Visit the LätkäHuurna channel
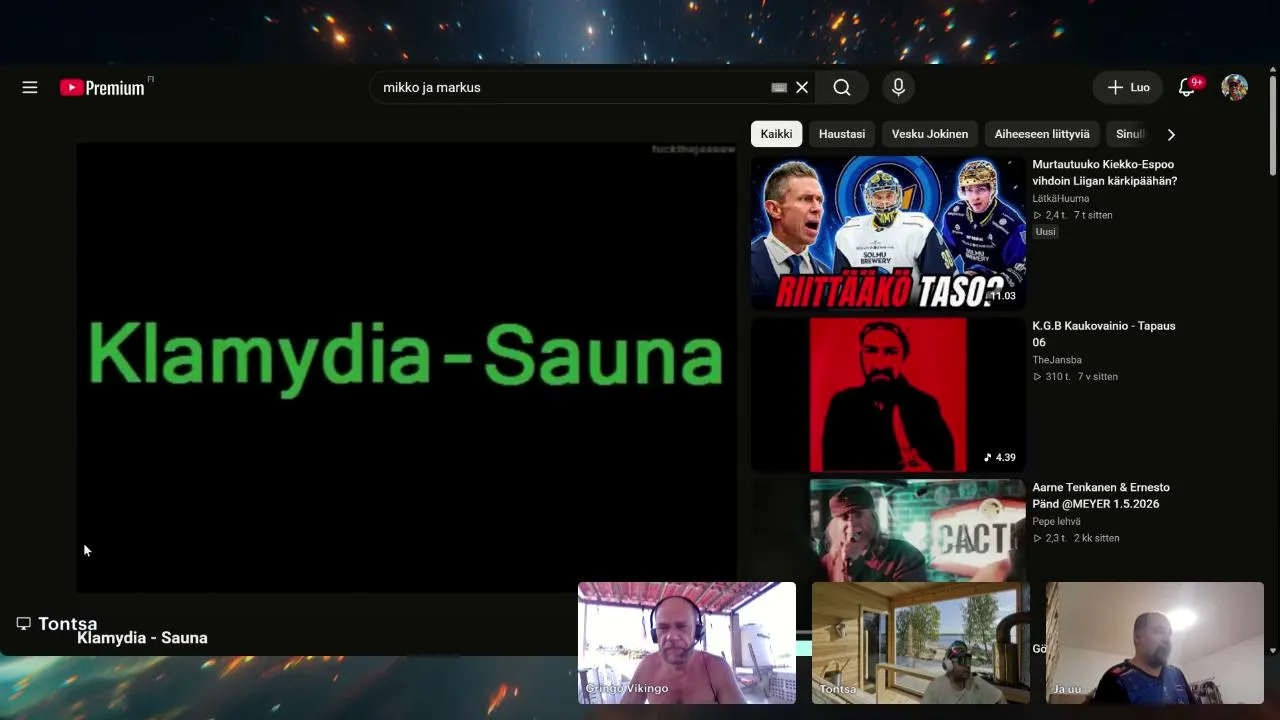Image resolution: width=1280 pixels, height=720 pixels. (x=1061, y=199)
